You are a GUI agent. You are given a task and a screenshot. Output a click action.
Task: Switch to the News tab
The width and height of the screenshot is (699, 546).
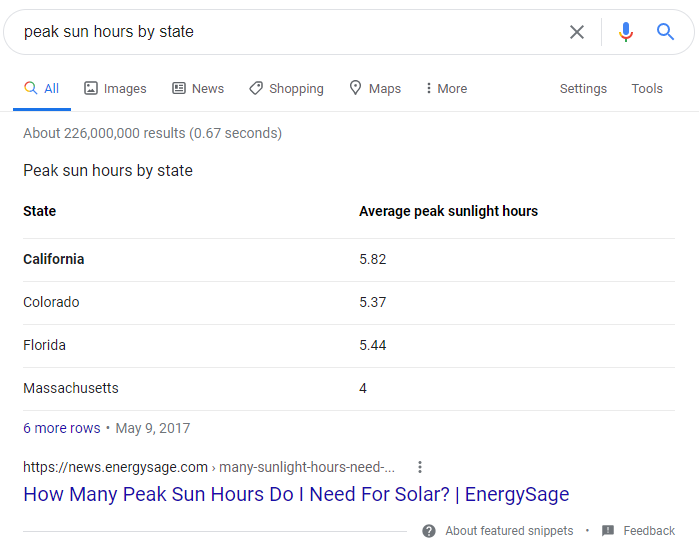tap(198, 89)
